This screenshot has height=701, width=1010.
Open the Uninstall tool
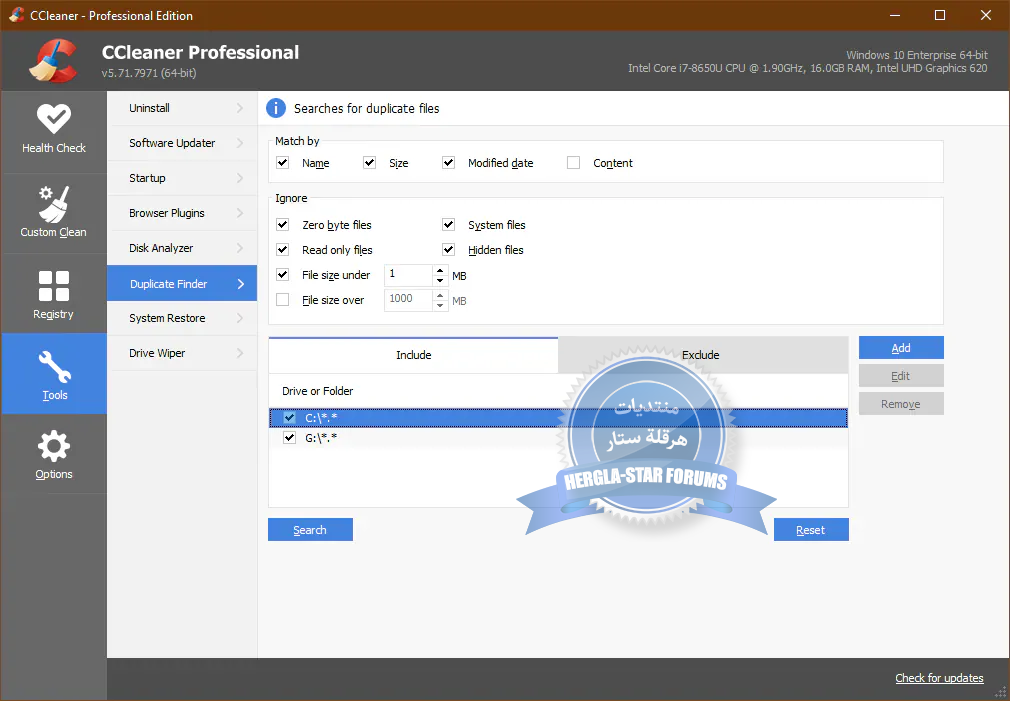[x=182, y=108]
